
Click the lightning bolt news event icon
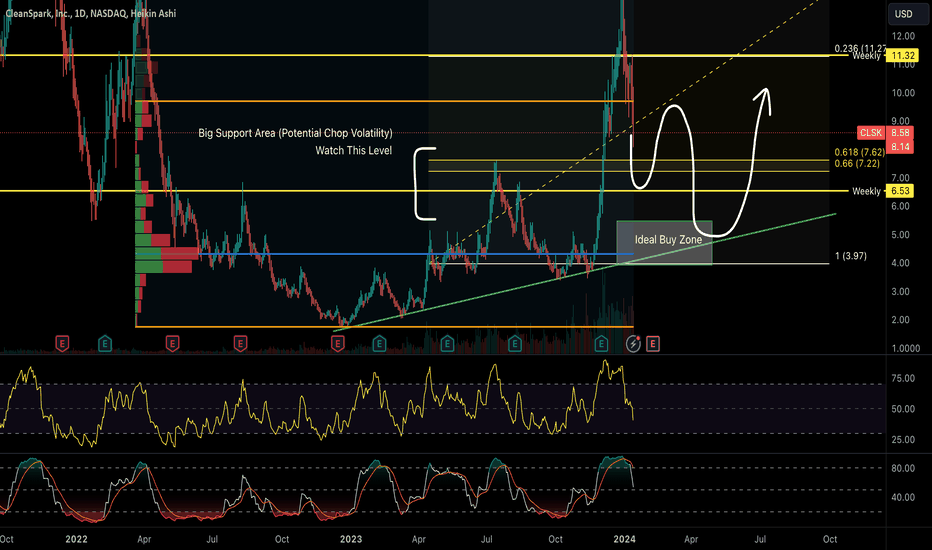click(x=633, y=344)
